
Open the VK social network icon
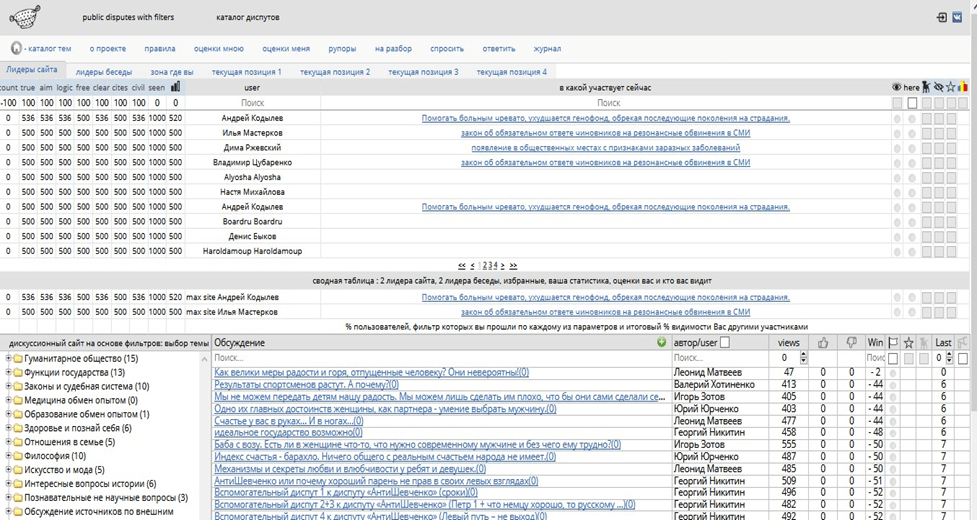958,17
